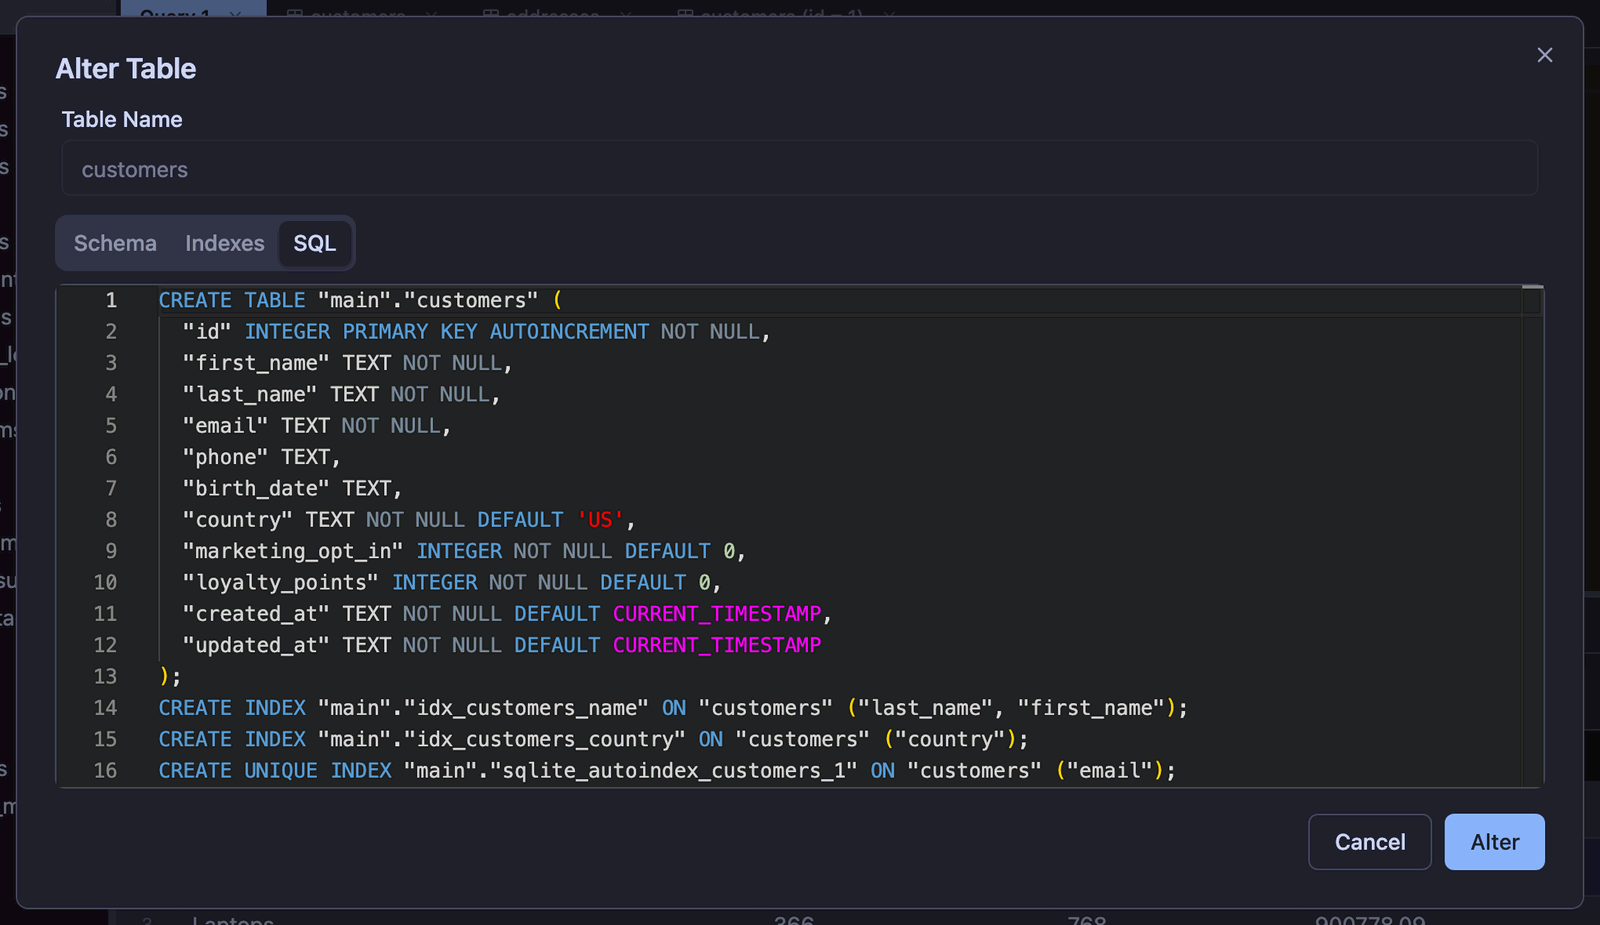Click line 1 CREATE TABLE statement

(x=360, y=300)
